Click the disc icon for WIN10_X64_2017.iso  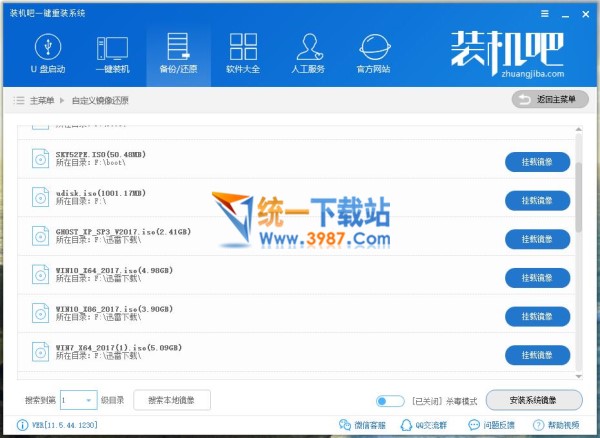tap(40, 275)
